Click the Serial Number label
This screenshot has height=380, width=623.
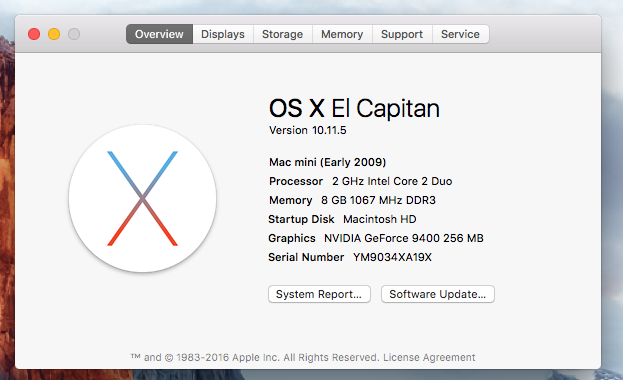(306, 257)
